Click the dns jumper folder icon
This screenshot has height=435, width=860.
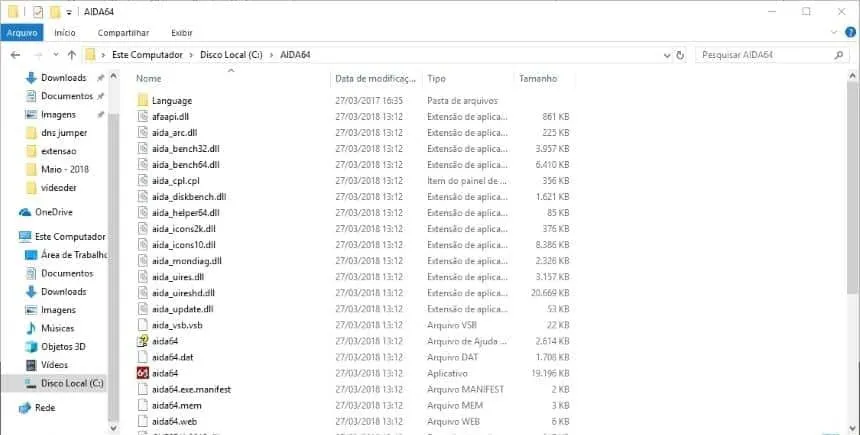click(31, 133)
